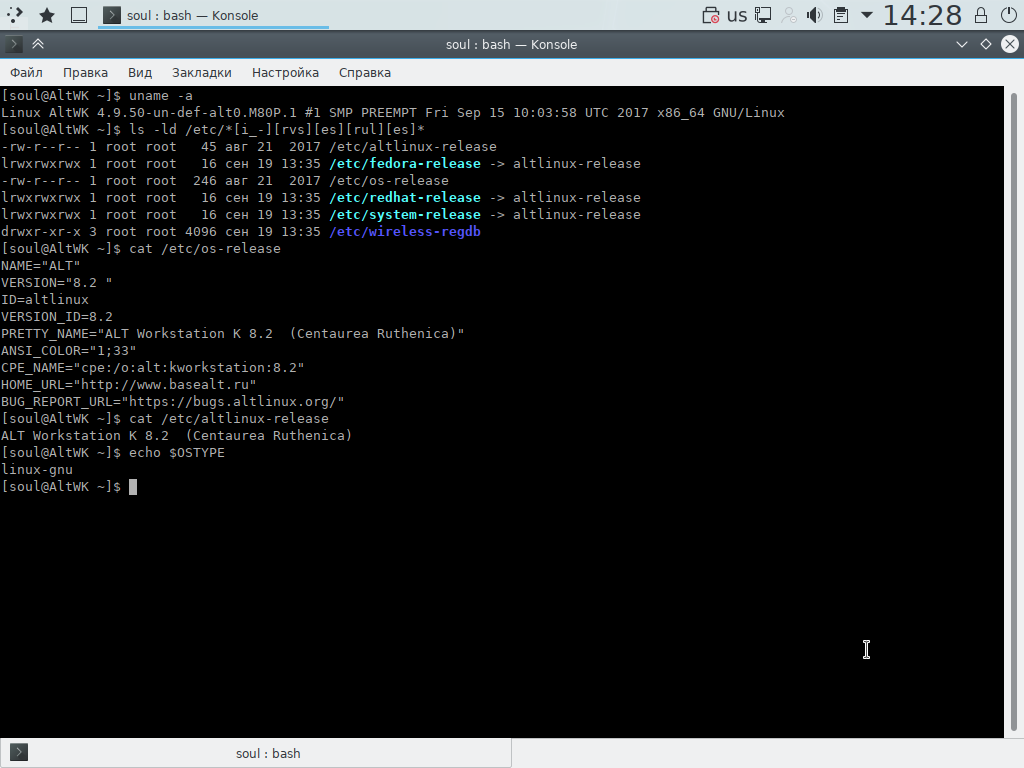The image size is (1024, 768).
Task: Click the NAME="ALT" line
Action: point(40,266)
